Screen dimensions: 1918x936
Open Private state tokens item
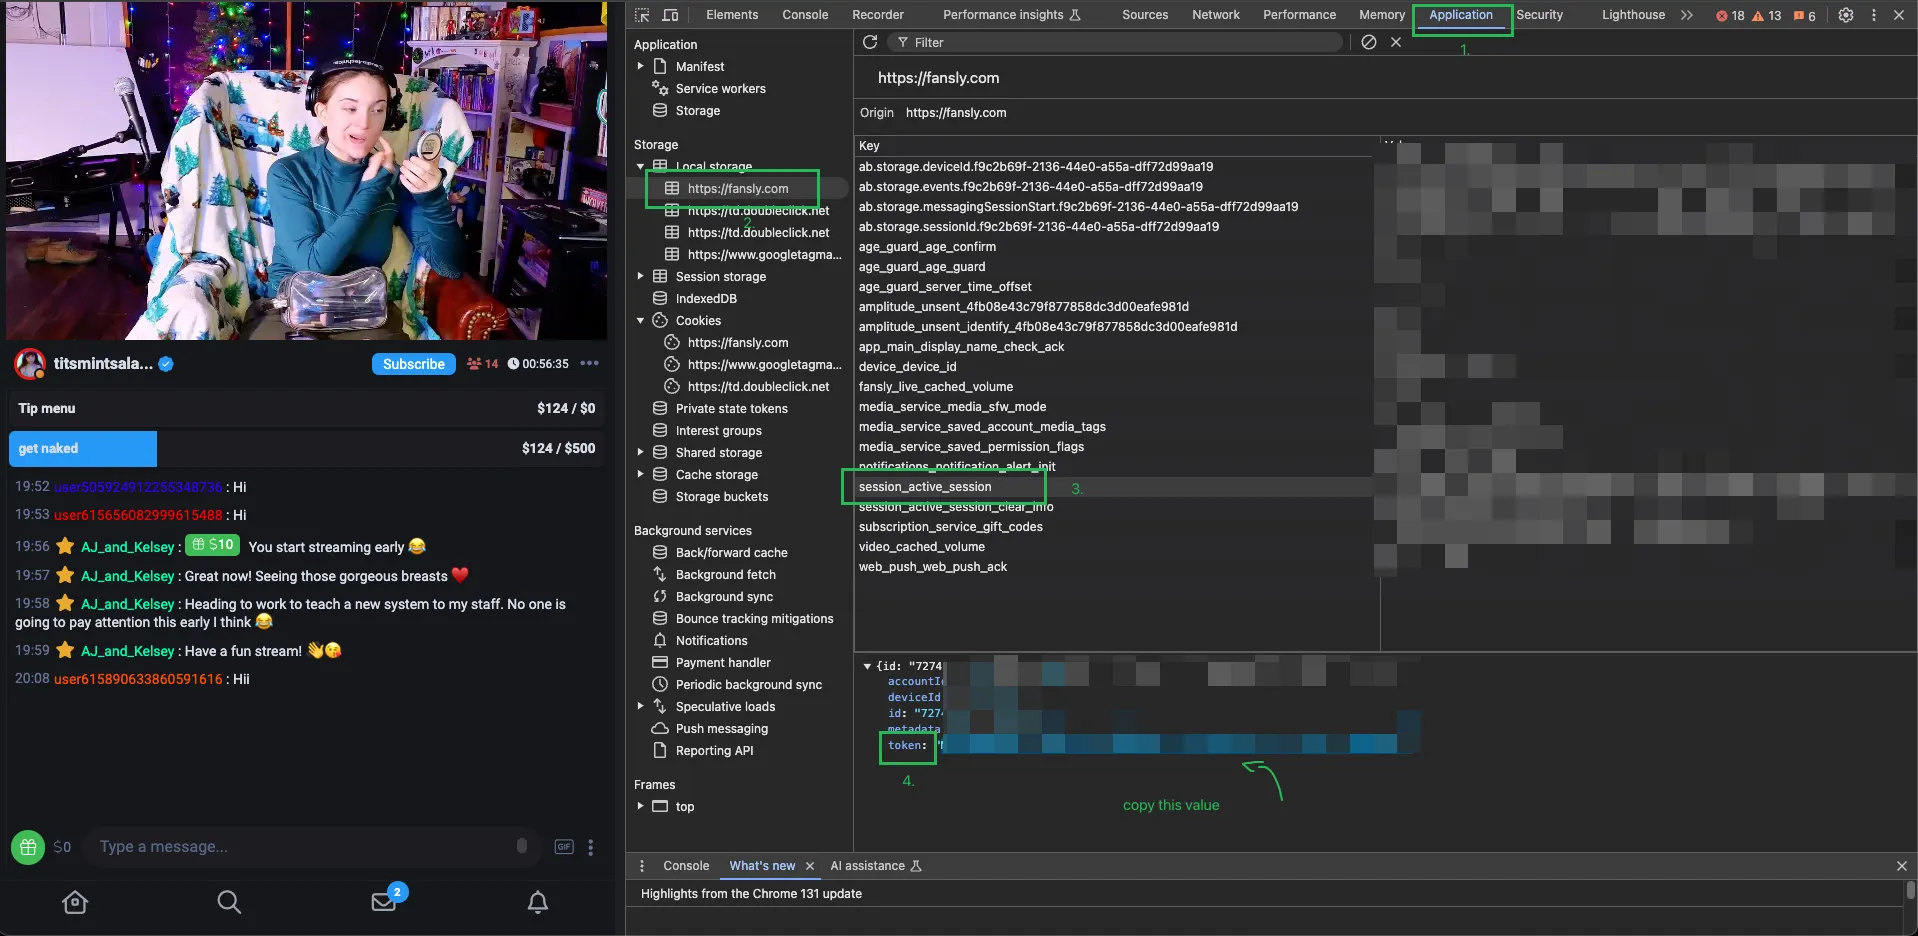pos(732,408)
